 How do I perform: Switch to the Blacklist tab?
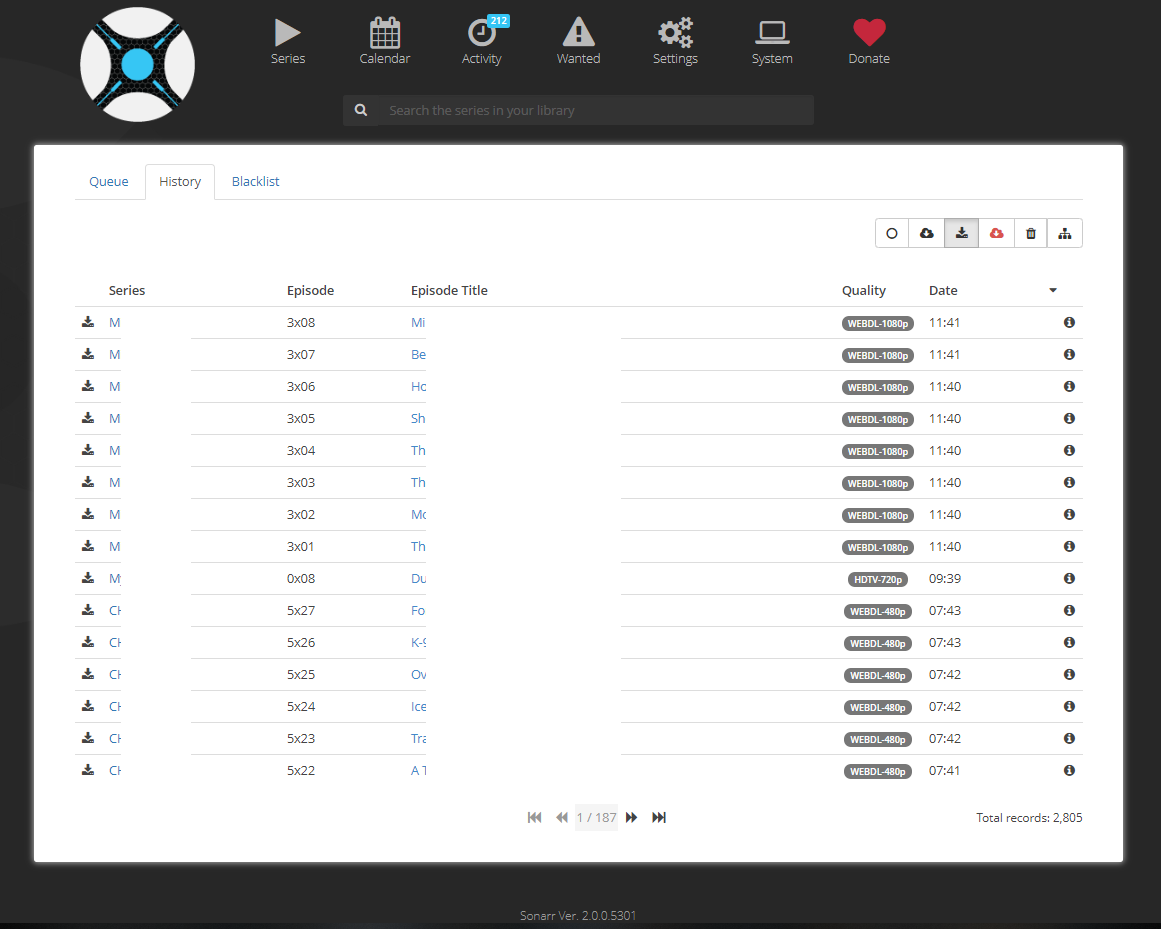[255, 181]
